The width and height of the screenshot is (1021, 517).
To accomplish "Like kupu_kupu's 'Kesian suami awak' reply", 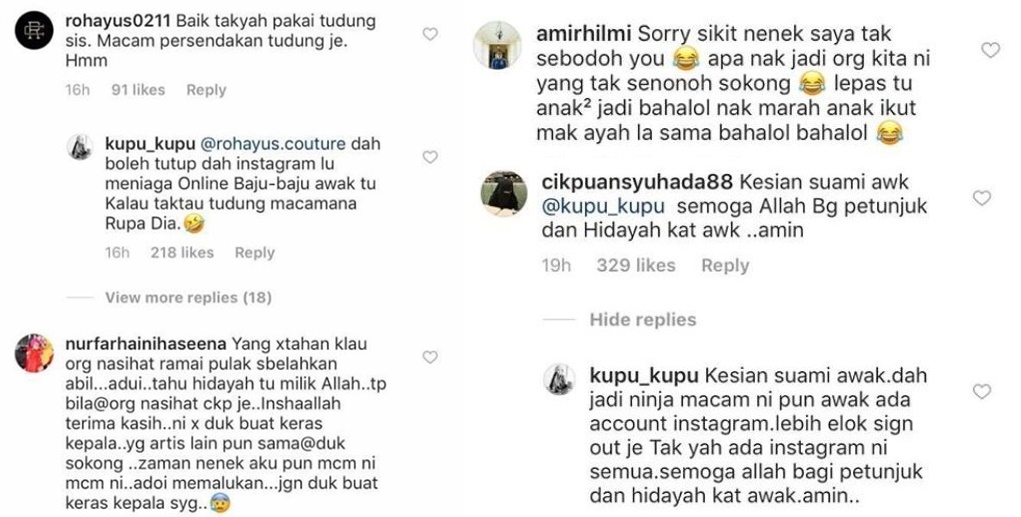I will coord(982,391).
